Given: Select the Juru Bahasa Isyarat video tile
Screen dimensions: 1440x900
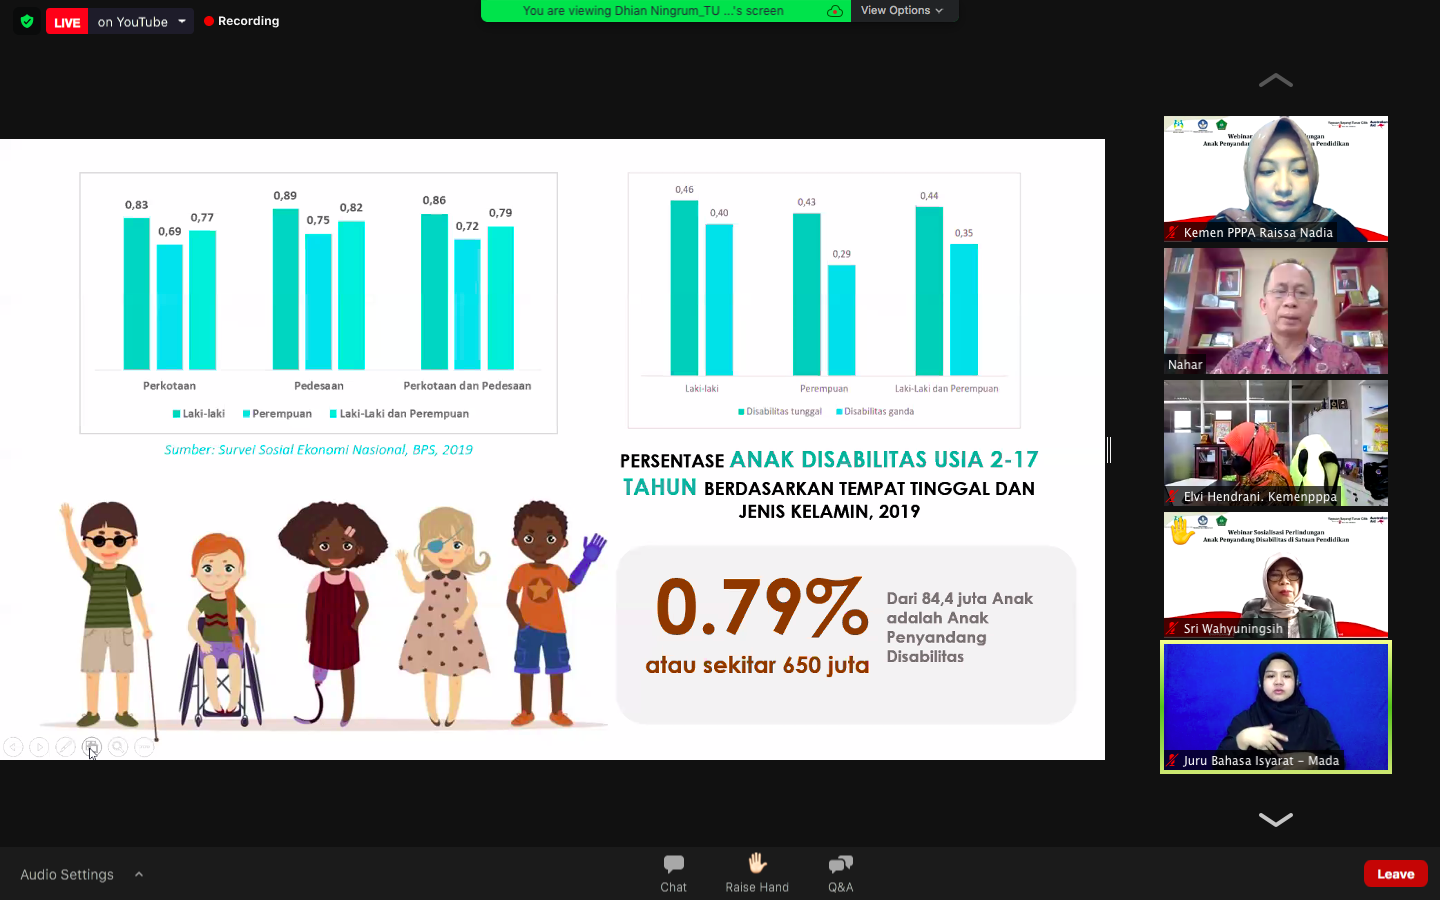Looking at the screenshot, I should (x=1275, y=707).
